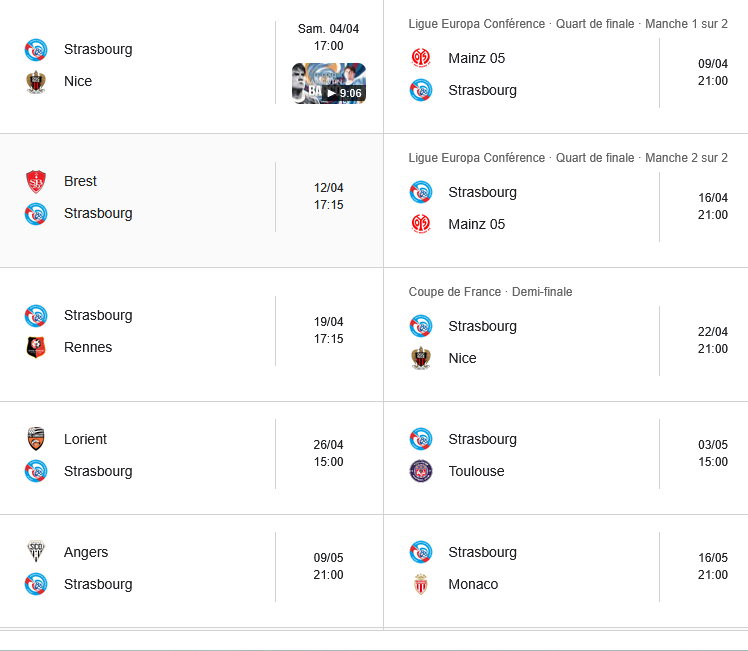Click Strasbourg logo in Coupe de France match
Image resolution: width=748 pixels, height=651 pixels.
(421, 326)
